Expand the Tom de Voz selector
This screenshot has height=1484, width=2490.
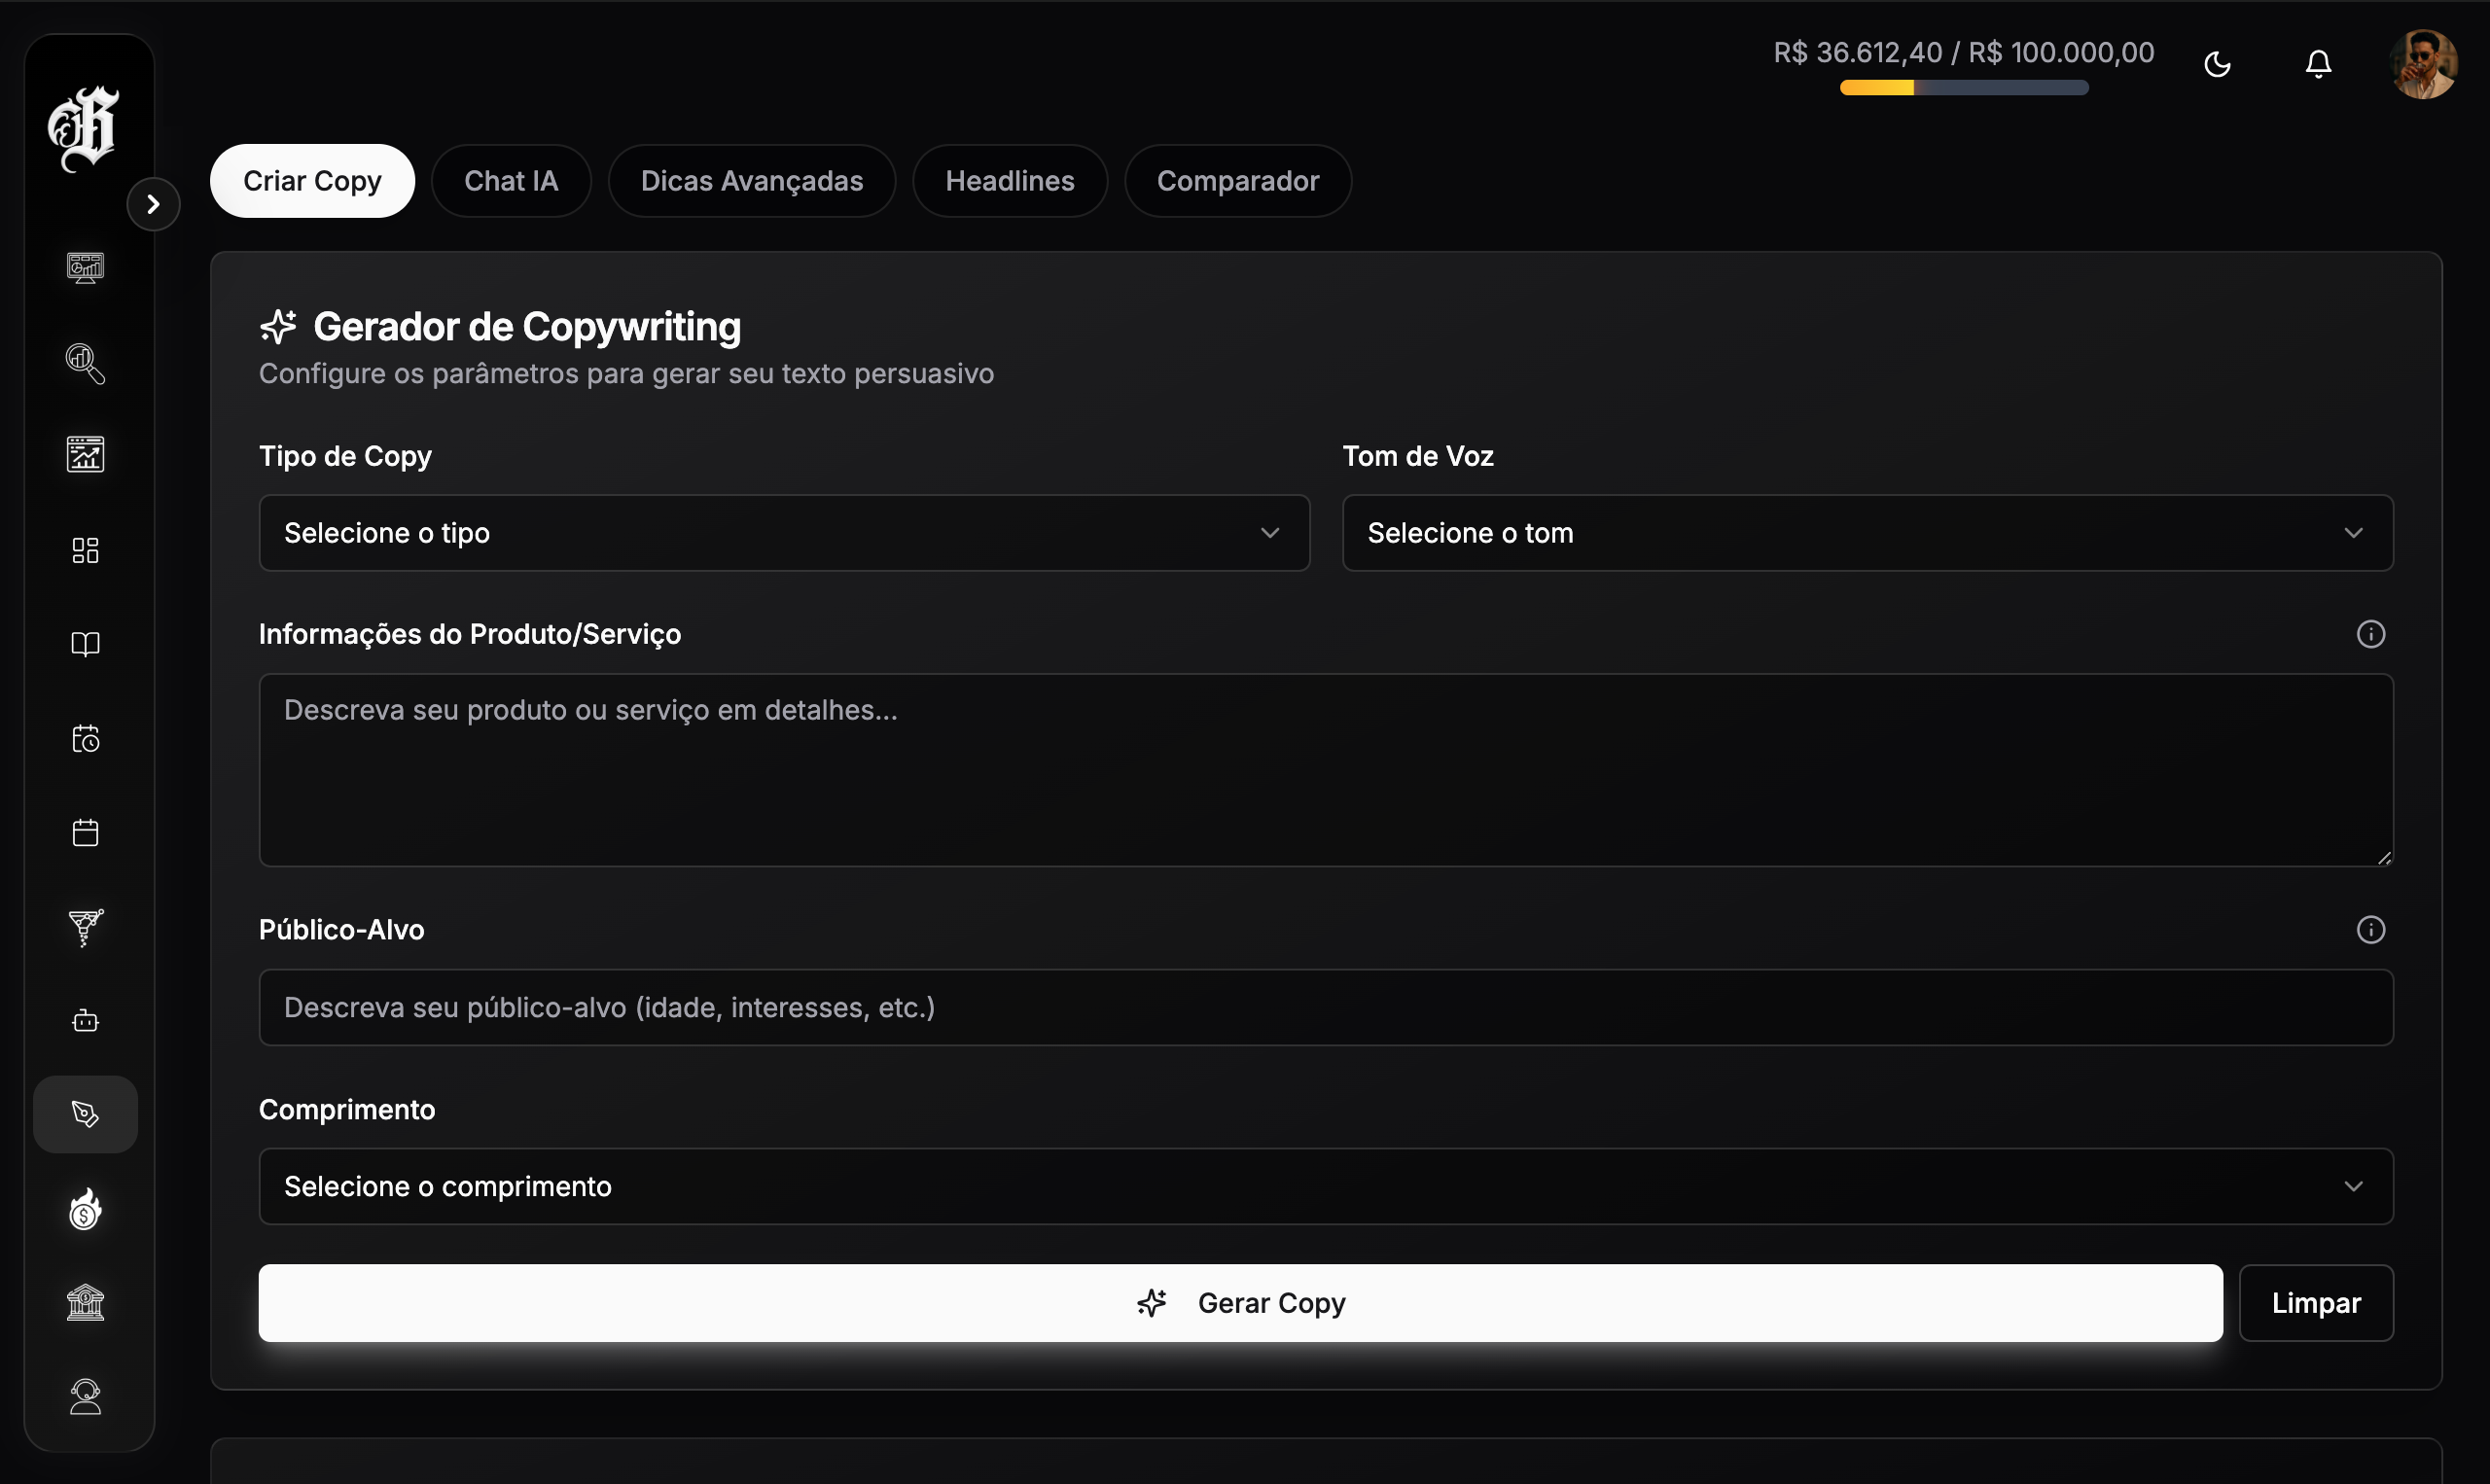tap(1866, 533)
